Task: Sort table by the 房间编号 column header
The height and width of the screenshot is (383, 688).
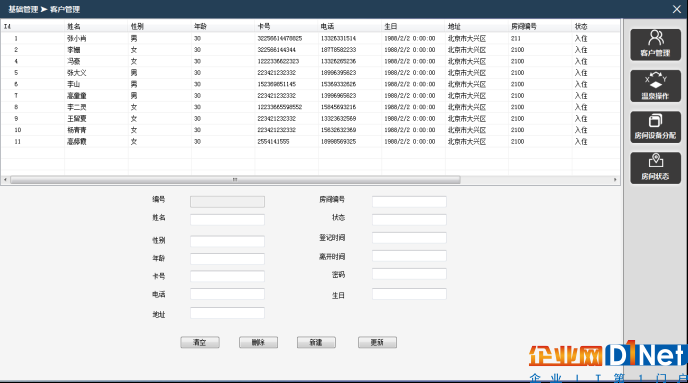Action: click(x=540, y=26)
